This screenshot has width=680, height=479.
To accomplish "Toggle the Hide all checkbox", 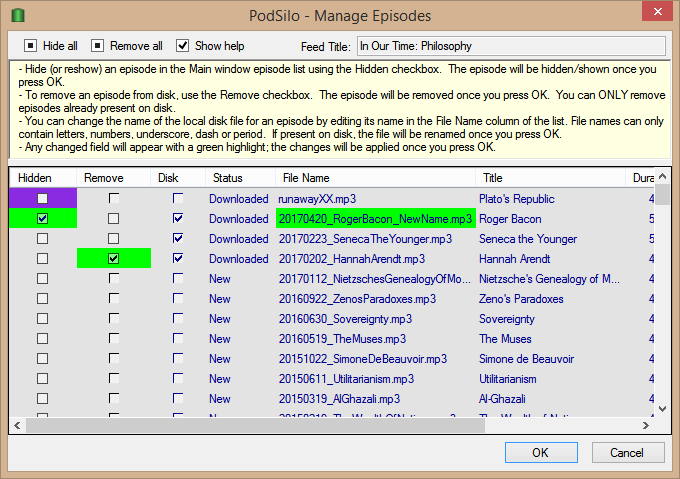I will (x=30, y=46).
